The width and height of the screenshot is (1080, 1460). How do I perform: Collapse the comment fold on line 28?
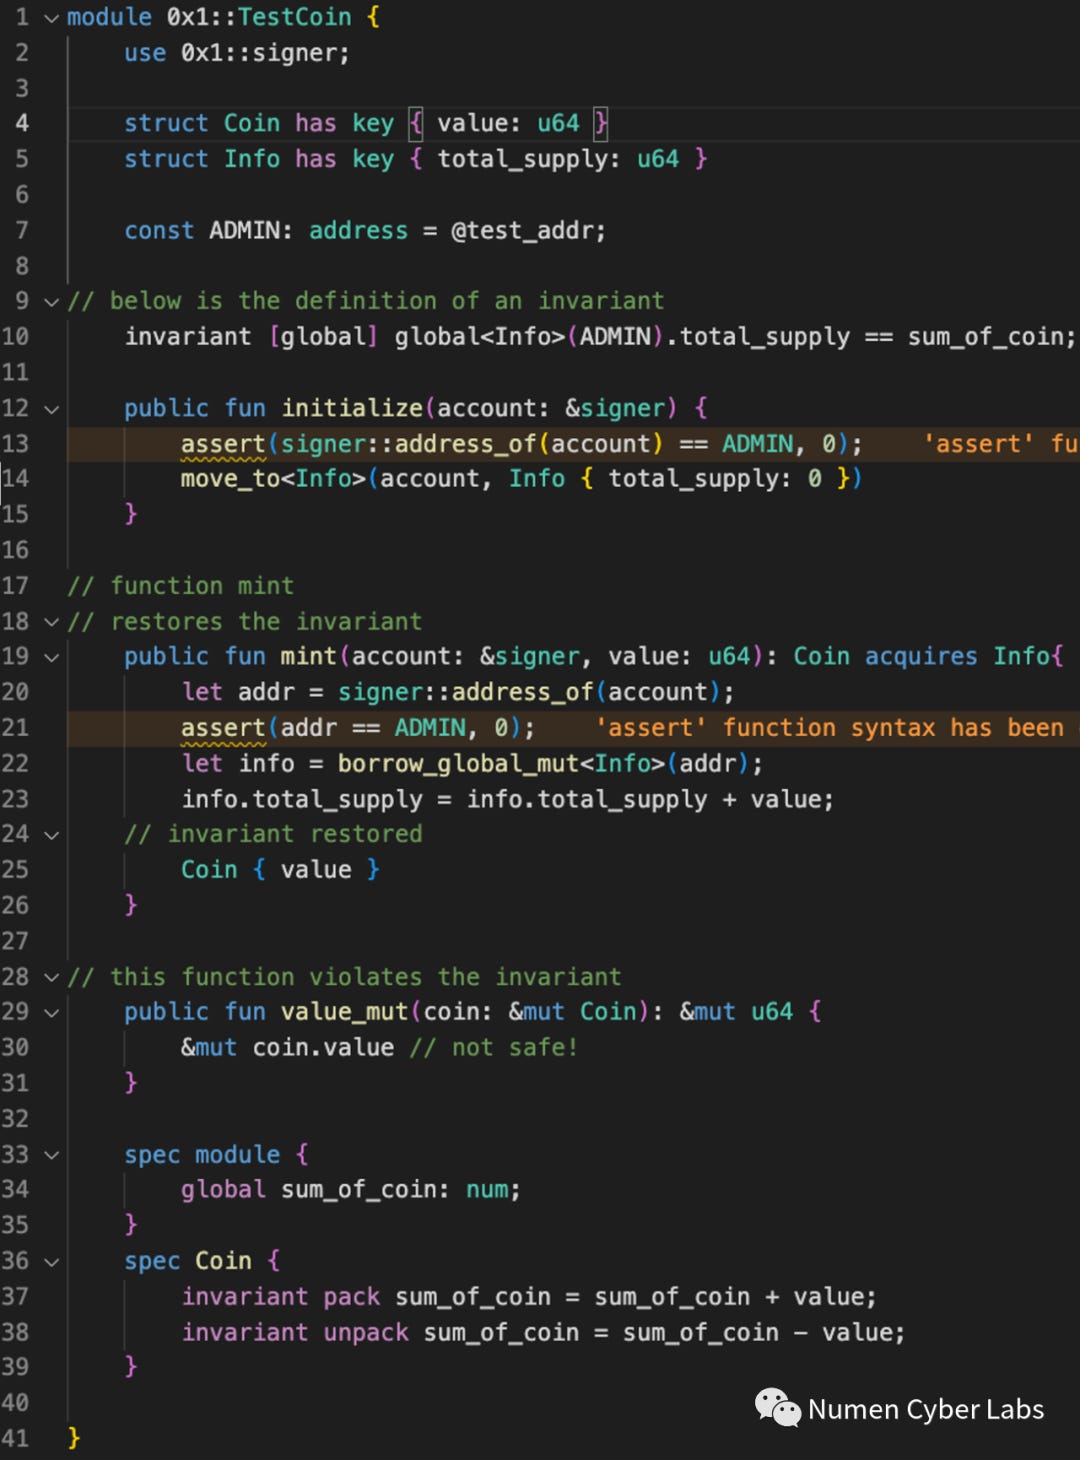51,977
